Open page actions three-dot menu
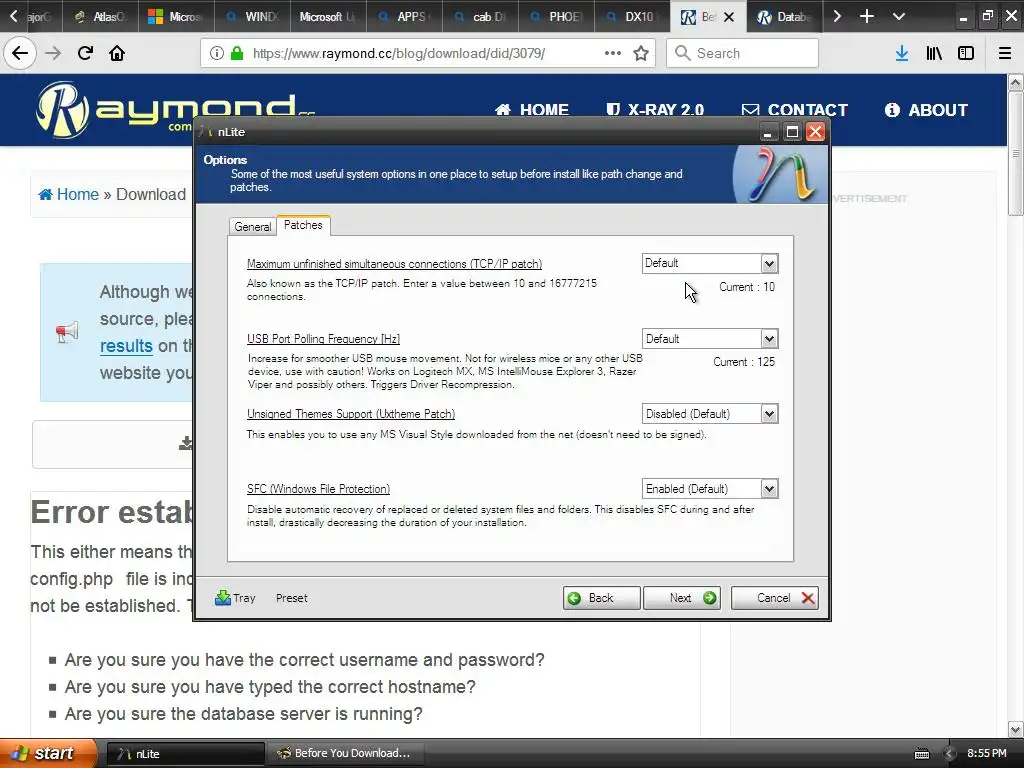 [x=613, y=53]
